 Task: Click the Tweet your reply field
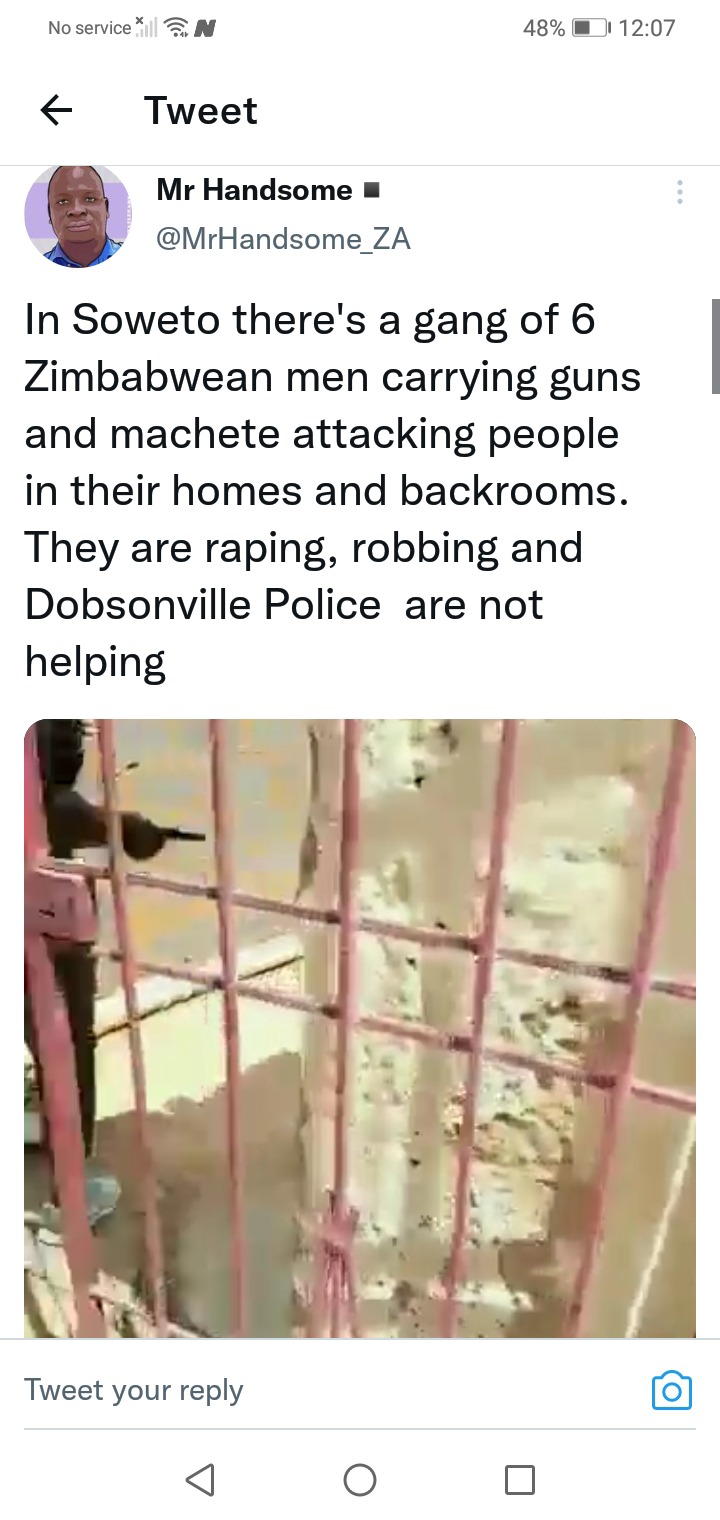330,1390
